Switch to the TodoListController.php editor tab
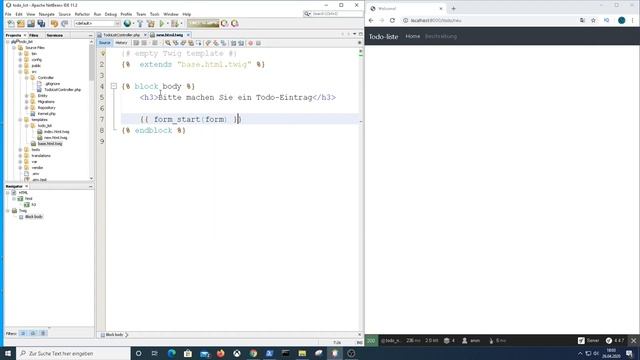The image size is (640, 360). click(121, 35)
